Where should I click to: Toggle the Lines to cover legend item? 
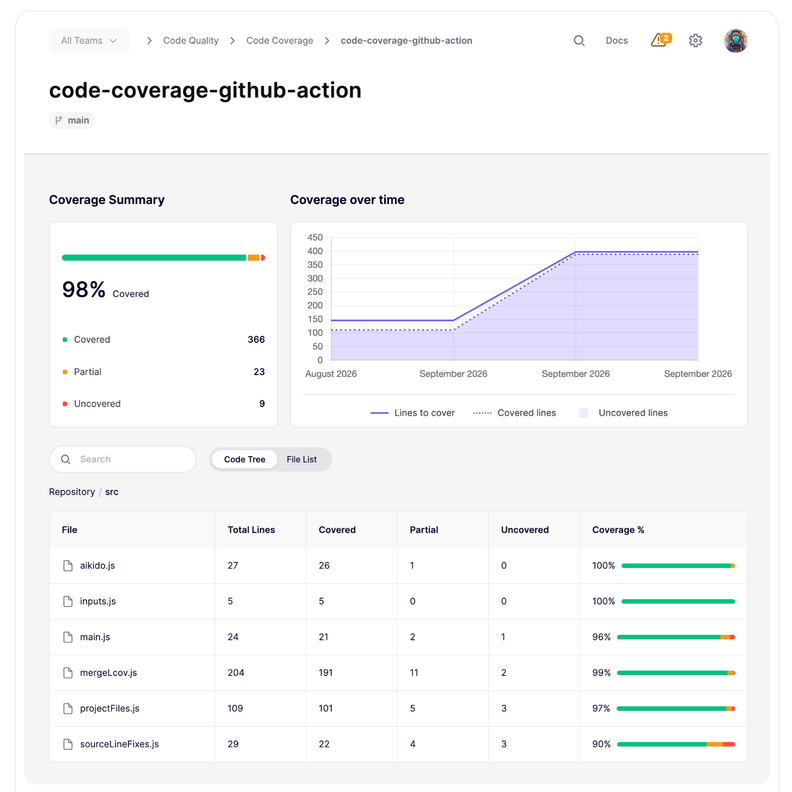[x=413, y=413]
